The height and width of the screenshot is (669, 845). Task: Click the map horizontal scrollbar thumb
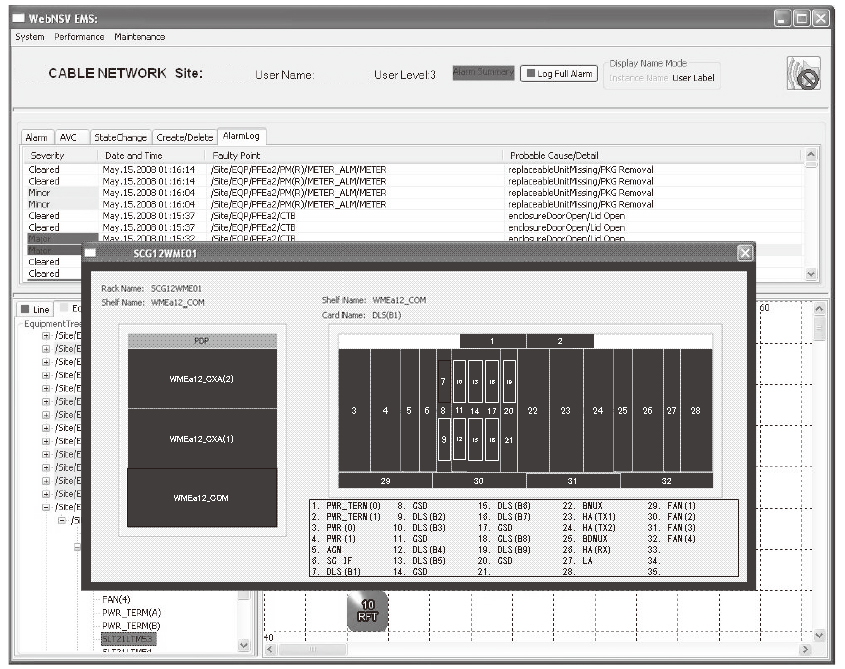[x=312, y=650]
